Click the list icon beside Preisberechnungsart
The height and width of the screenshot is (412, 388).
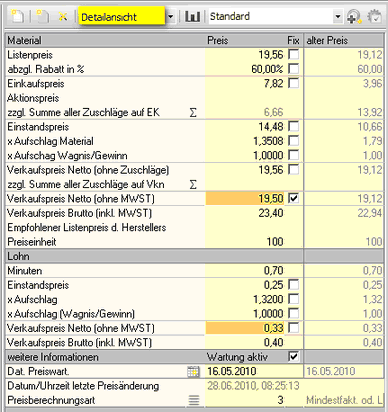[x=194, y=400]
